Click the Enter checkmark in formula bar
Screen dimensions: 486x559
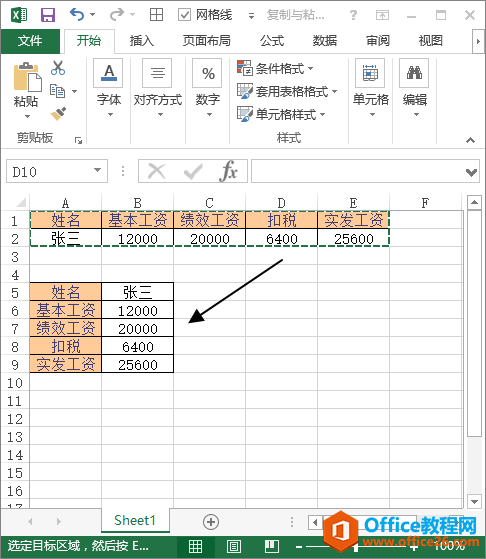tap(193, 171)
